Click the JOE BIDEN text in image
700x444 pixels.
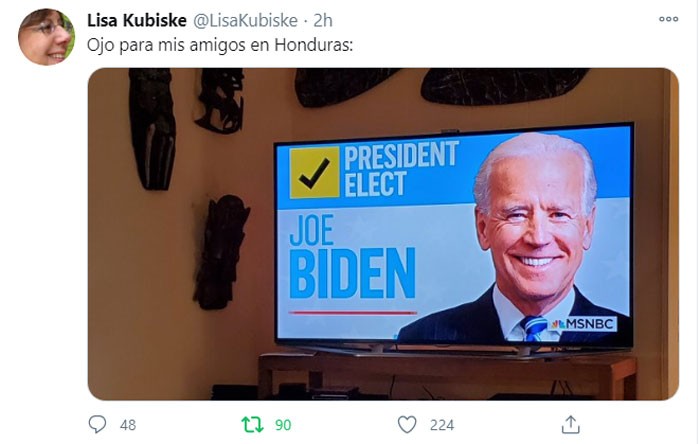point(352,257)
